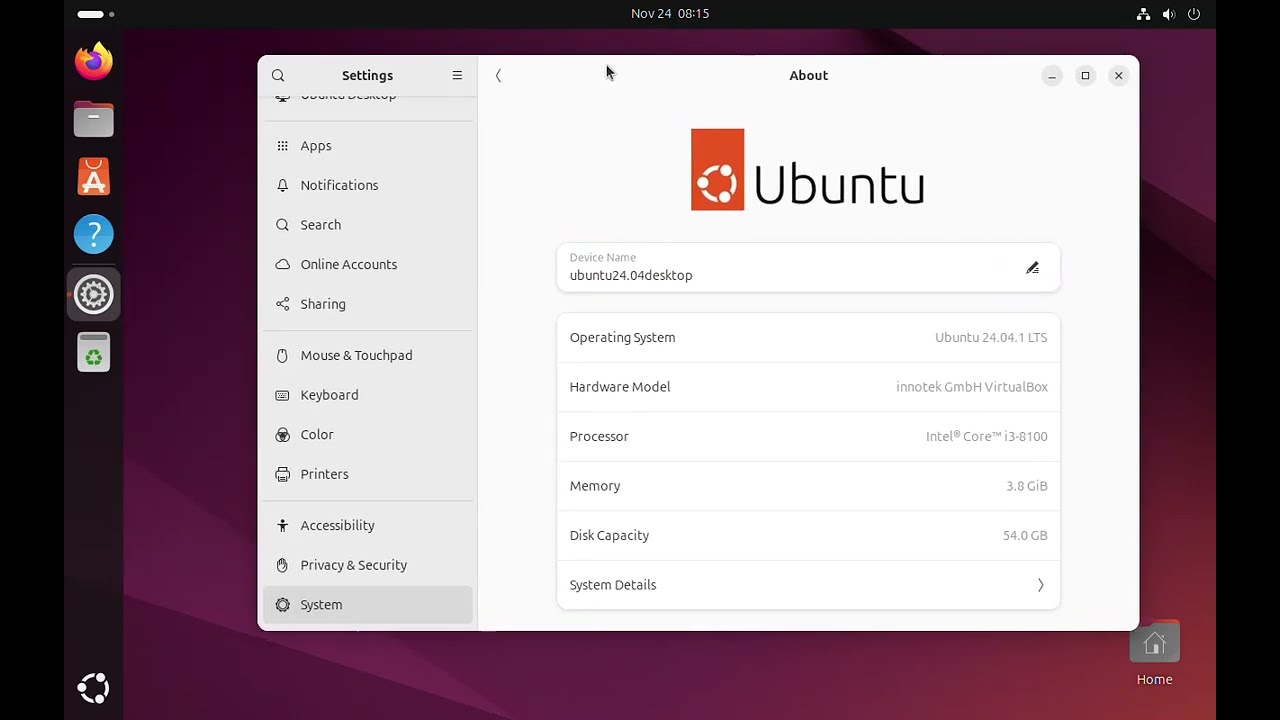Click the Operating System label
The width and height of the screenshot is (1280, 720).
[x=622, y=337]
